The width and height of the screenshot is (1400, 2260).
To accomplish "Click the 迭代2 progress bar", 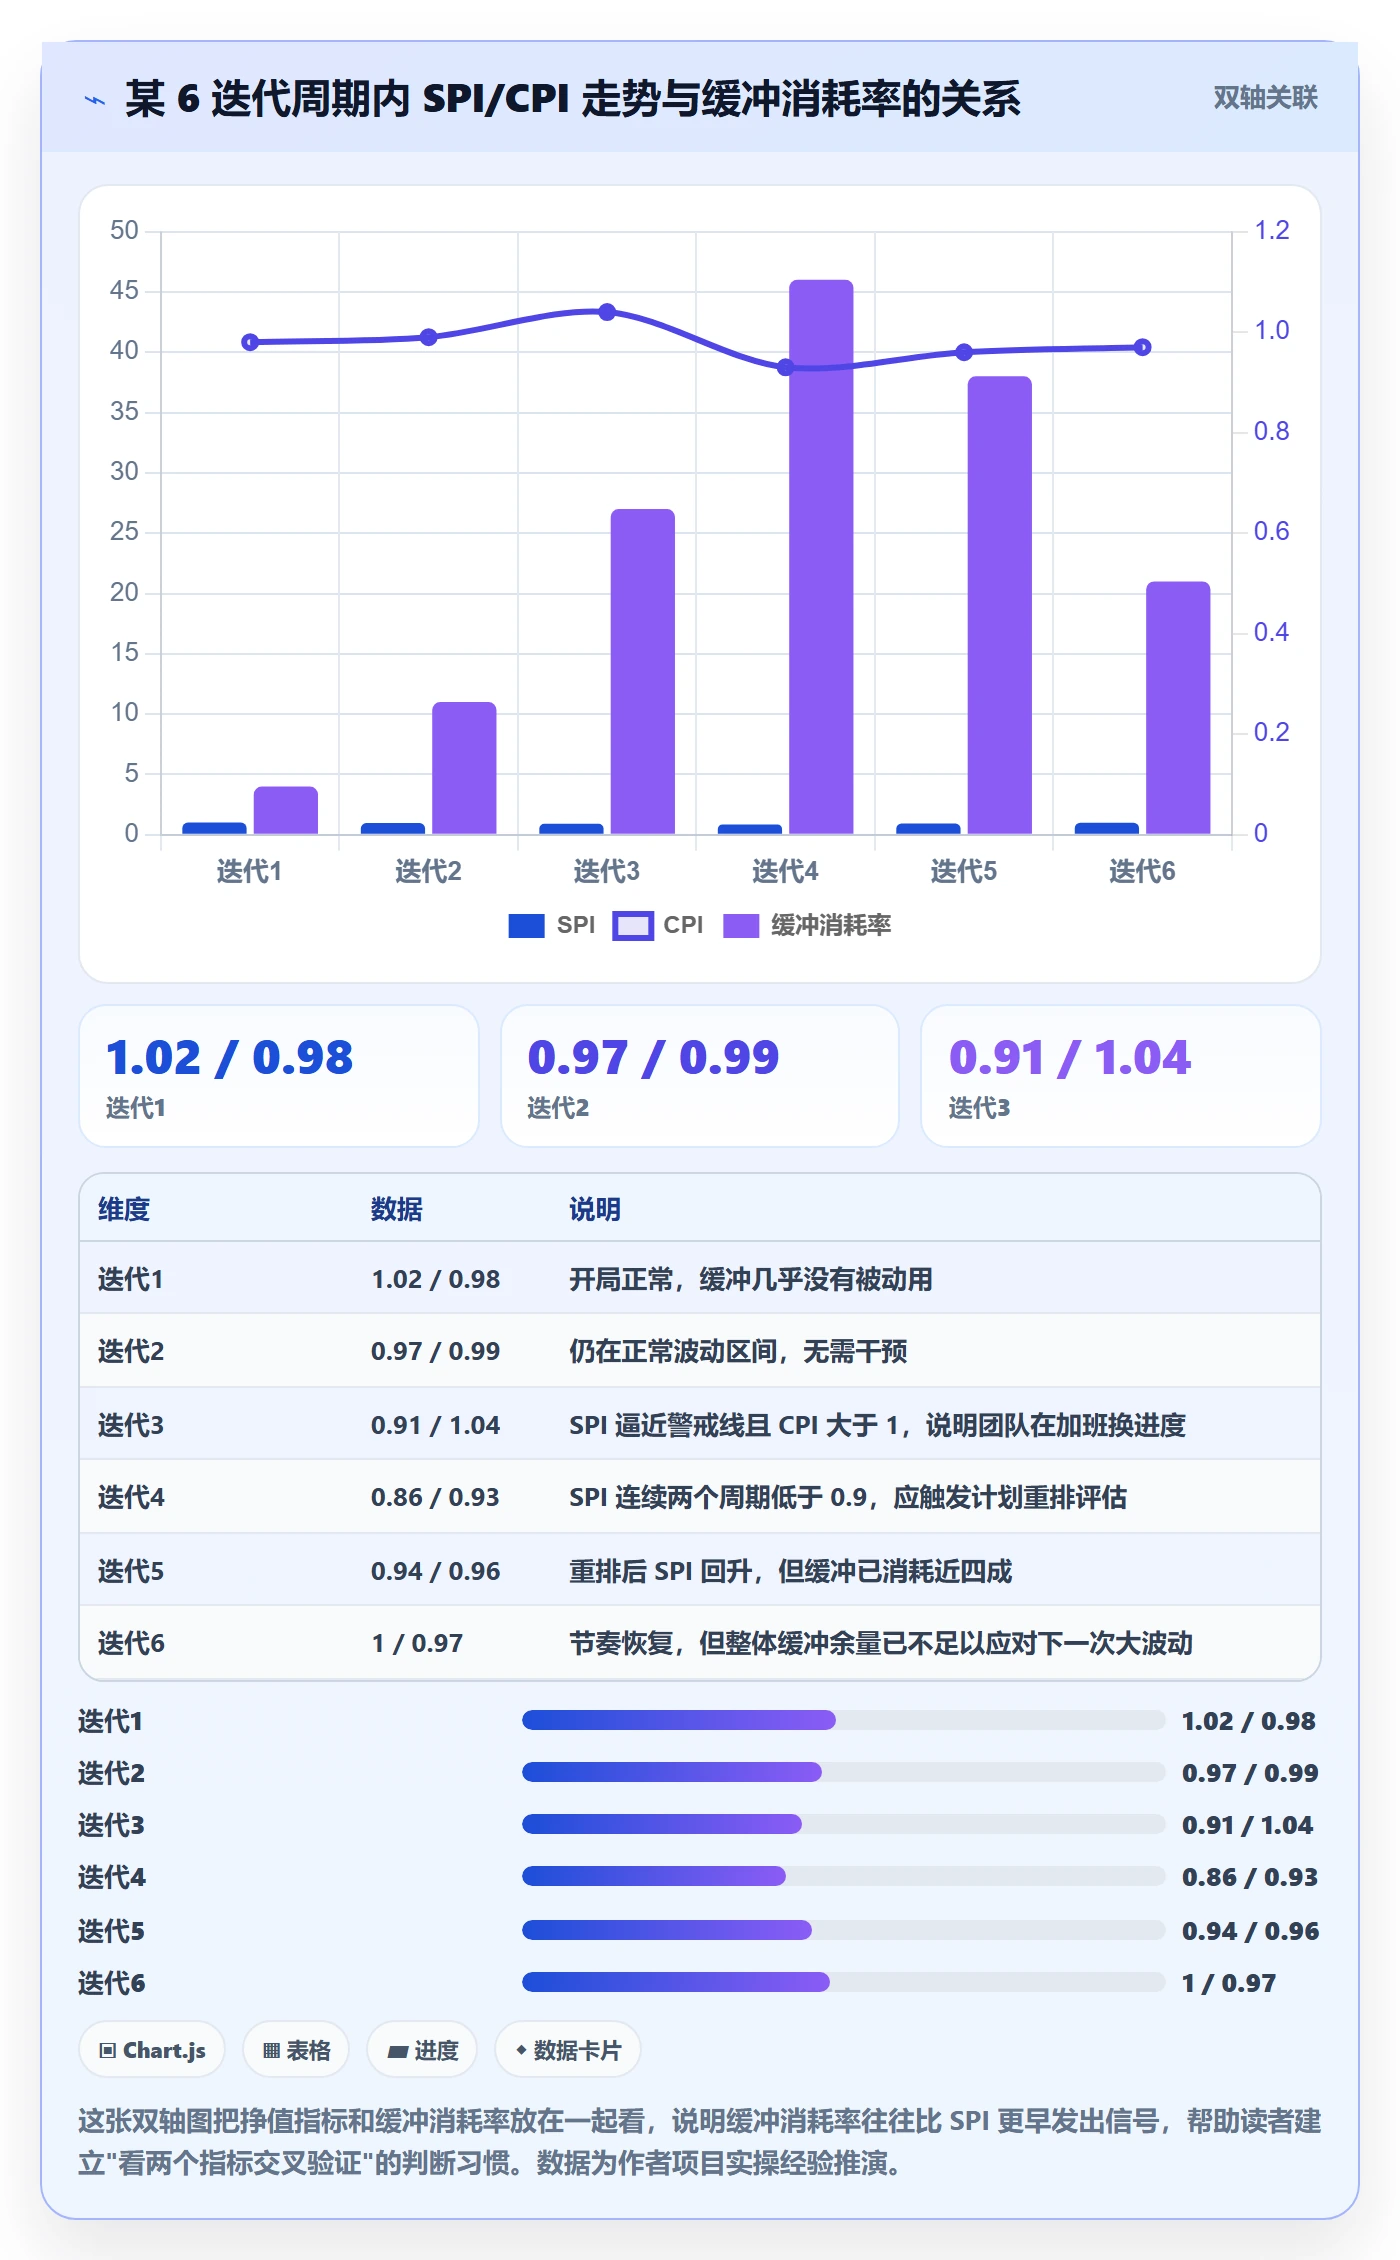I will coord(843,1772).
